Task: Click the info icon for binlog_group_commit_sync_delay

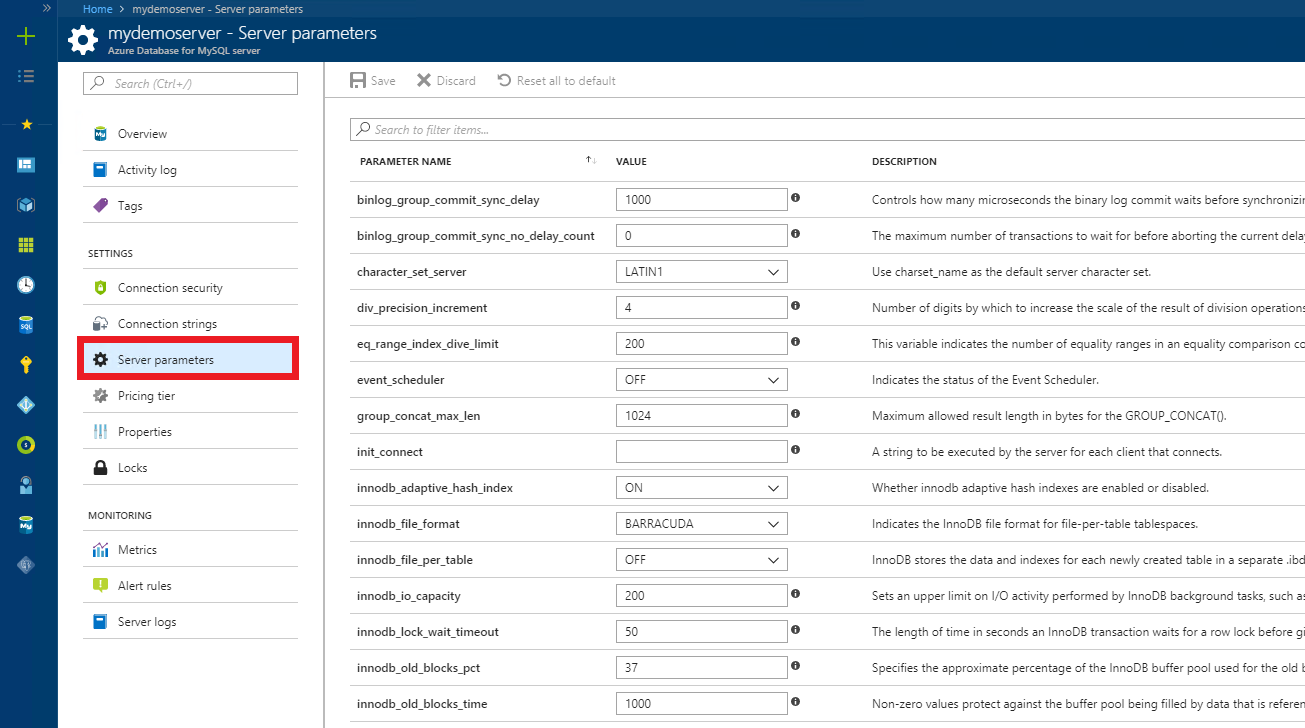Action: coord(795,198)
